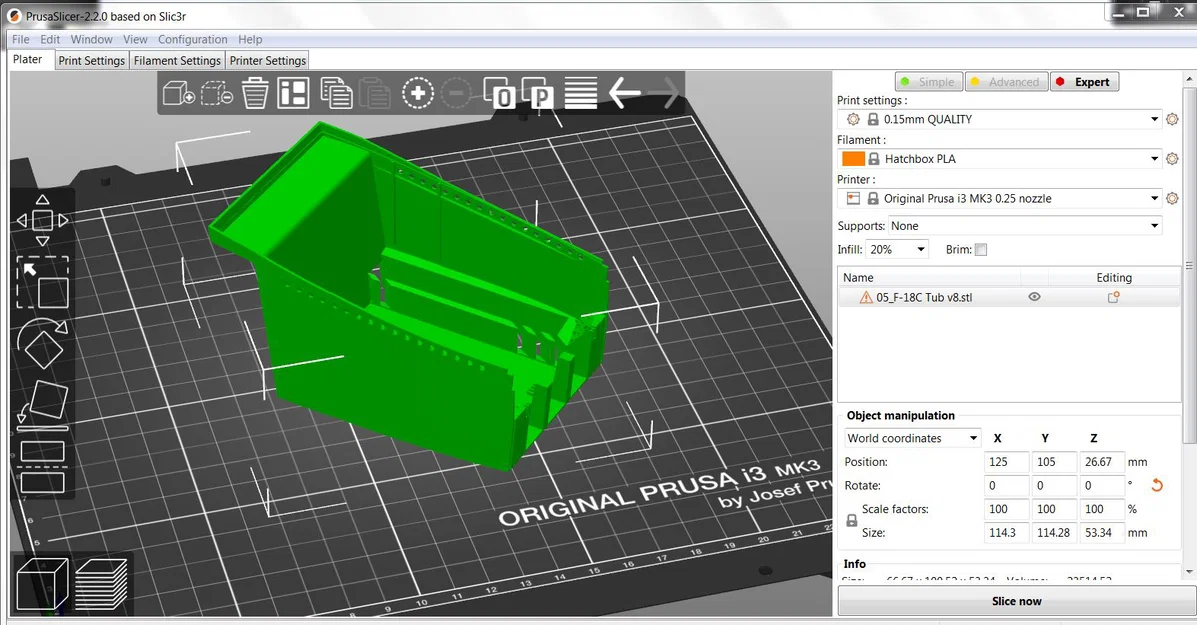1197x625 pixels.
Task: Open the Infill percentage dropdown
Action: click(x=897, y=250)
